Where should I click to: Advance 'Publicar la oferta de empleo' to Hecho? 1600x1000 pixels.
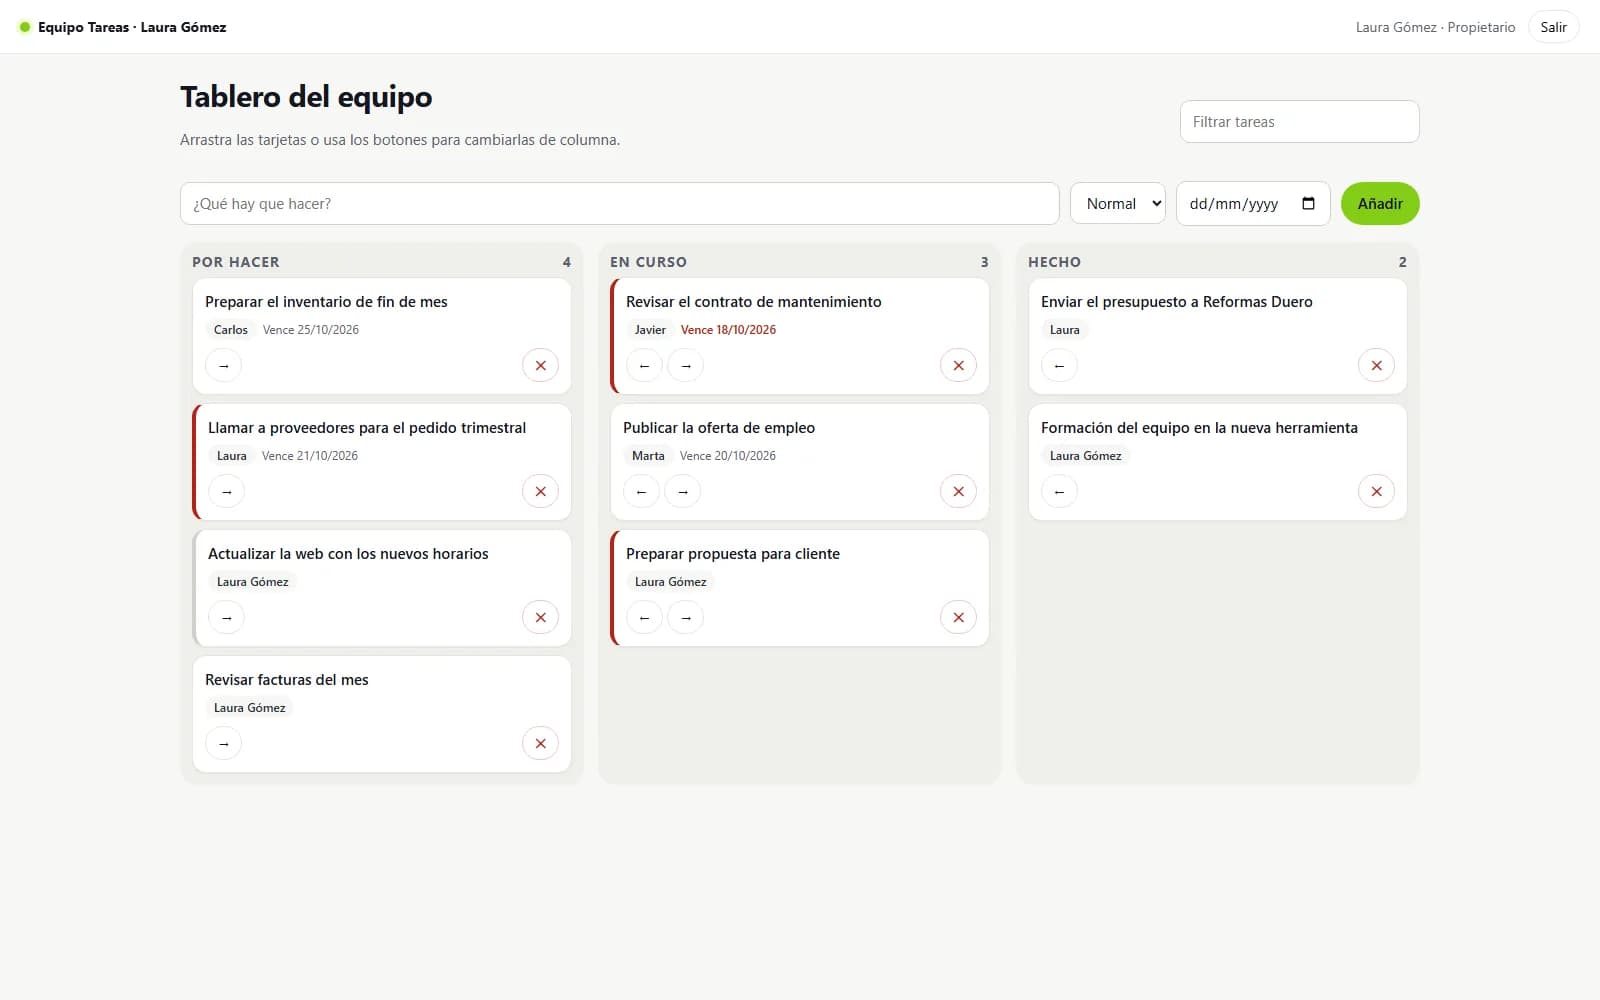[x=682, y=492]
